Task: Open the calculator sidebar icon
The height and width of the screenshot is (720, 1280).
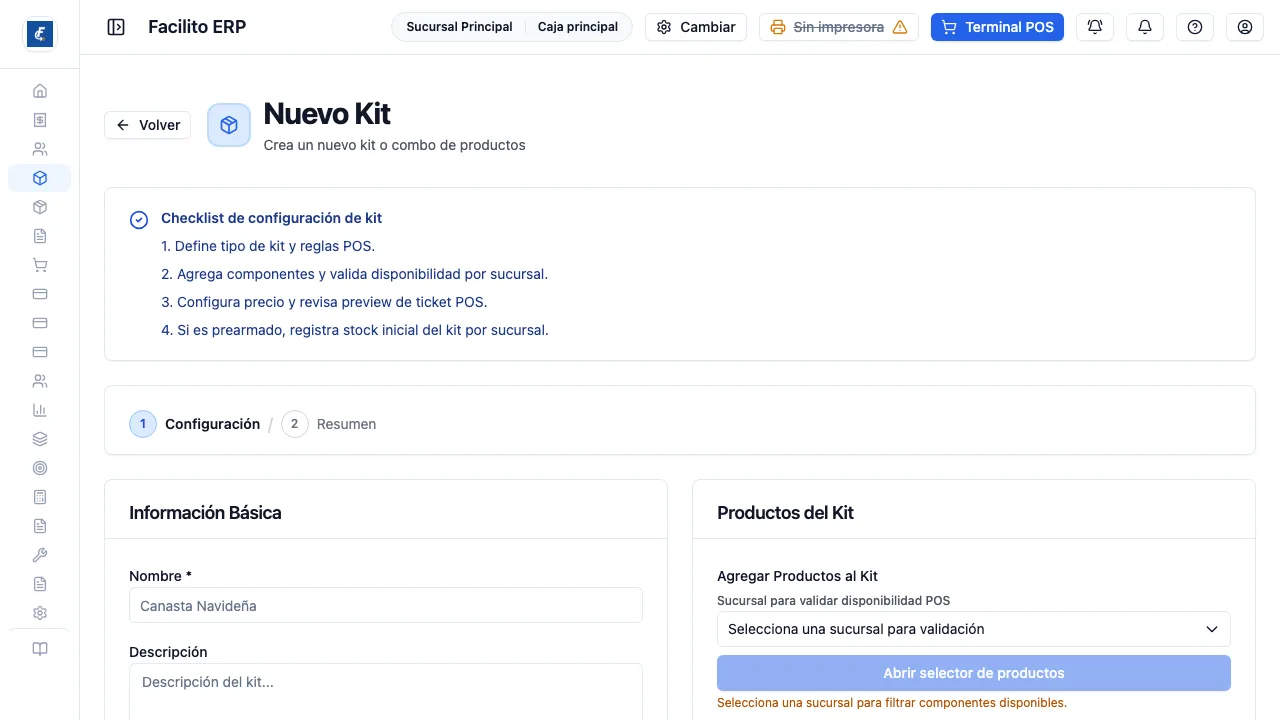Action: [x=40, y=497]
